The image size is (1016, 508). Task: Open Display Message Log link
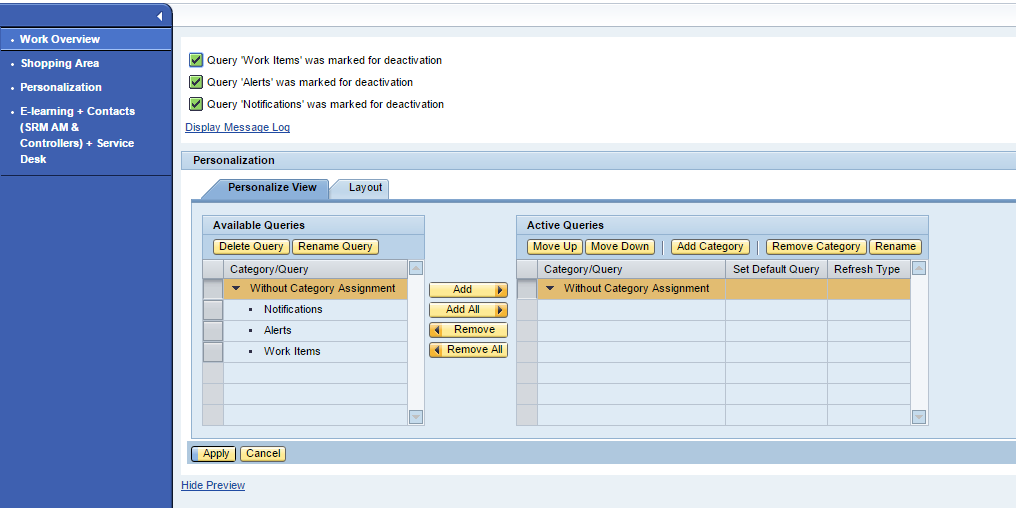click(x=237, y=128)
